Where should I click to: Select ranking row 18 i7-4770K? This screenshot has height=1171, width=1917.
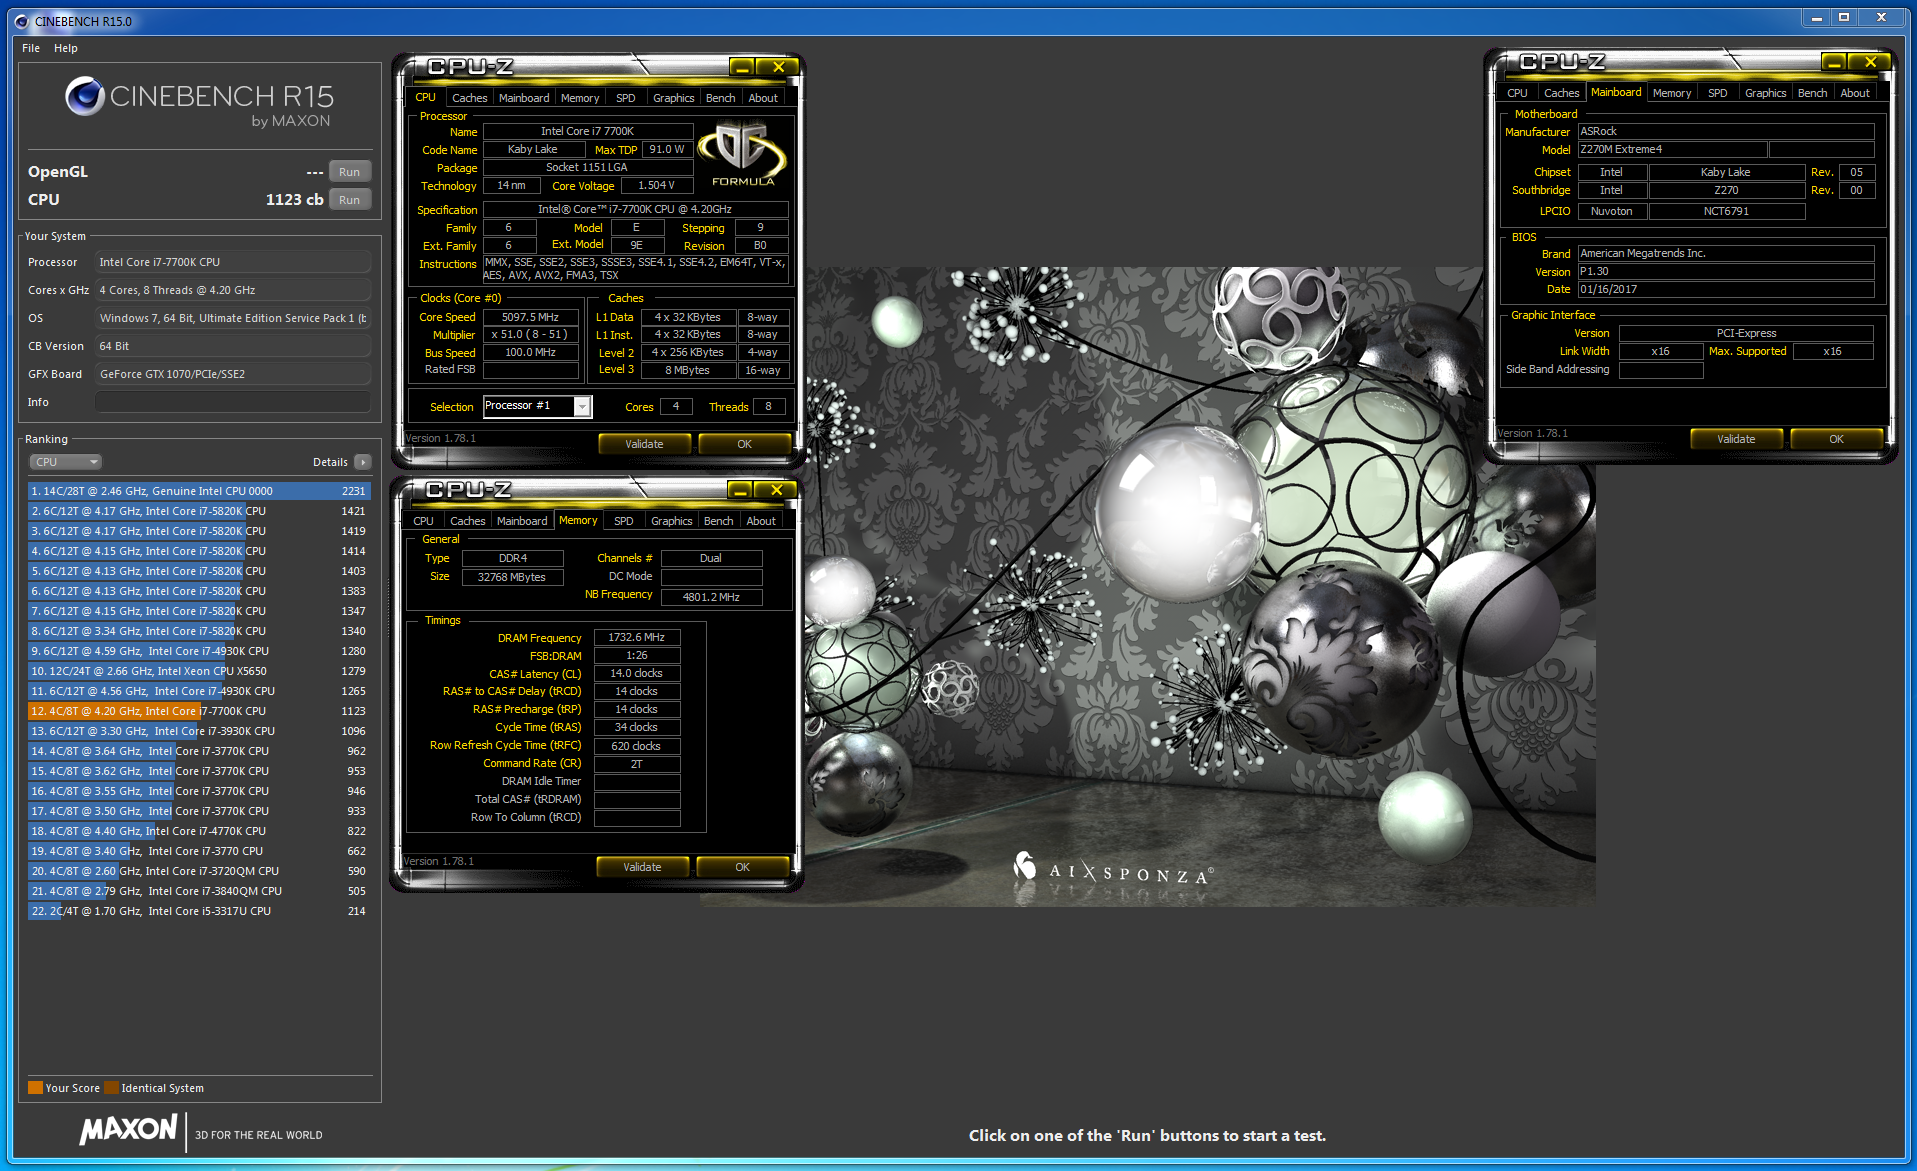(199, 831)
